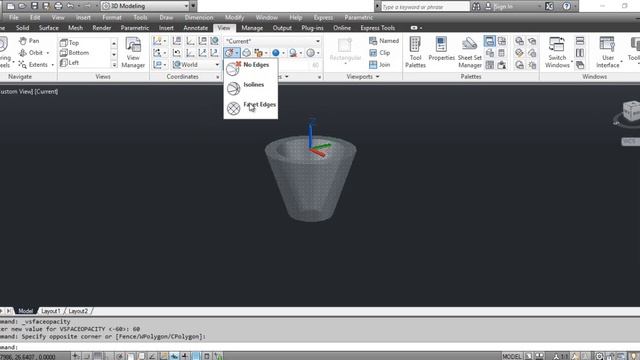Select the Model tab
This screenshot has width=640, height=360.
(25, 311)
